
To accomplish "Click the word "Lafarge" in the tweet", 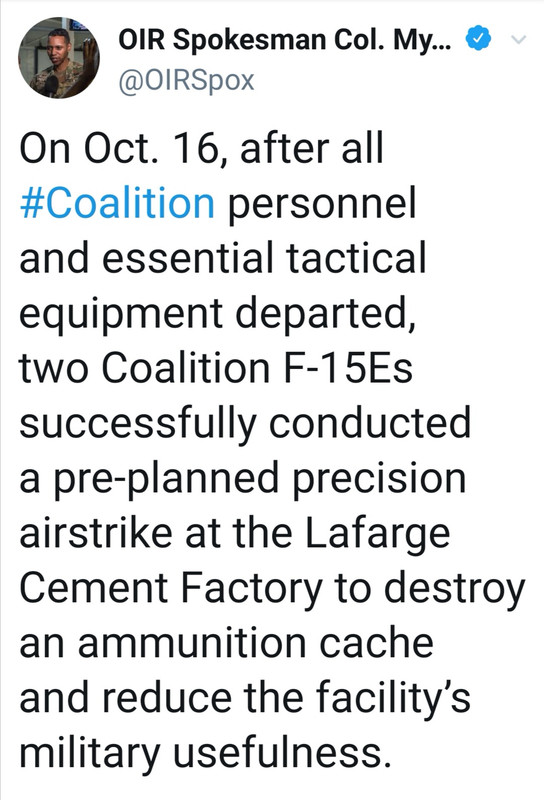I will pyautogui.click(x=378, y=535).
